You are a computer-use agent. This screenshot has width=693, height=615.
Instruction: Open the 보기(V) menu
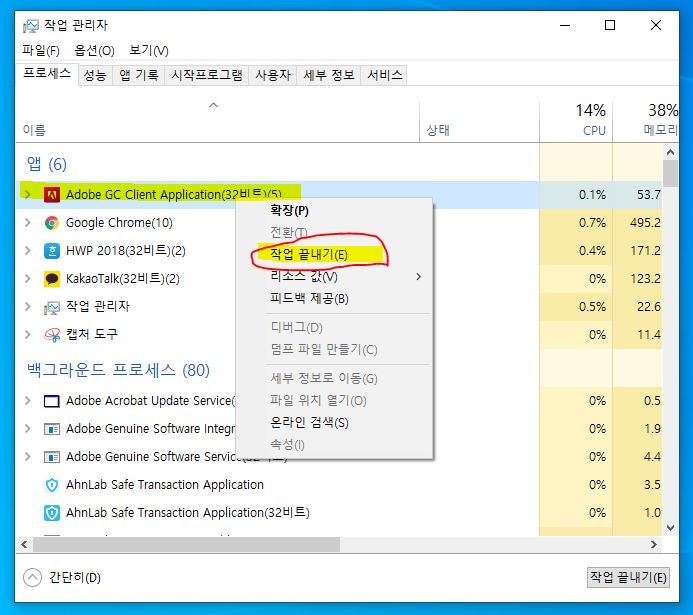pos(148,50)
